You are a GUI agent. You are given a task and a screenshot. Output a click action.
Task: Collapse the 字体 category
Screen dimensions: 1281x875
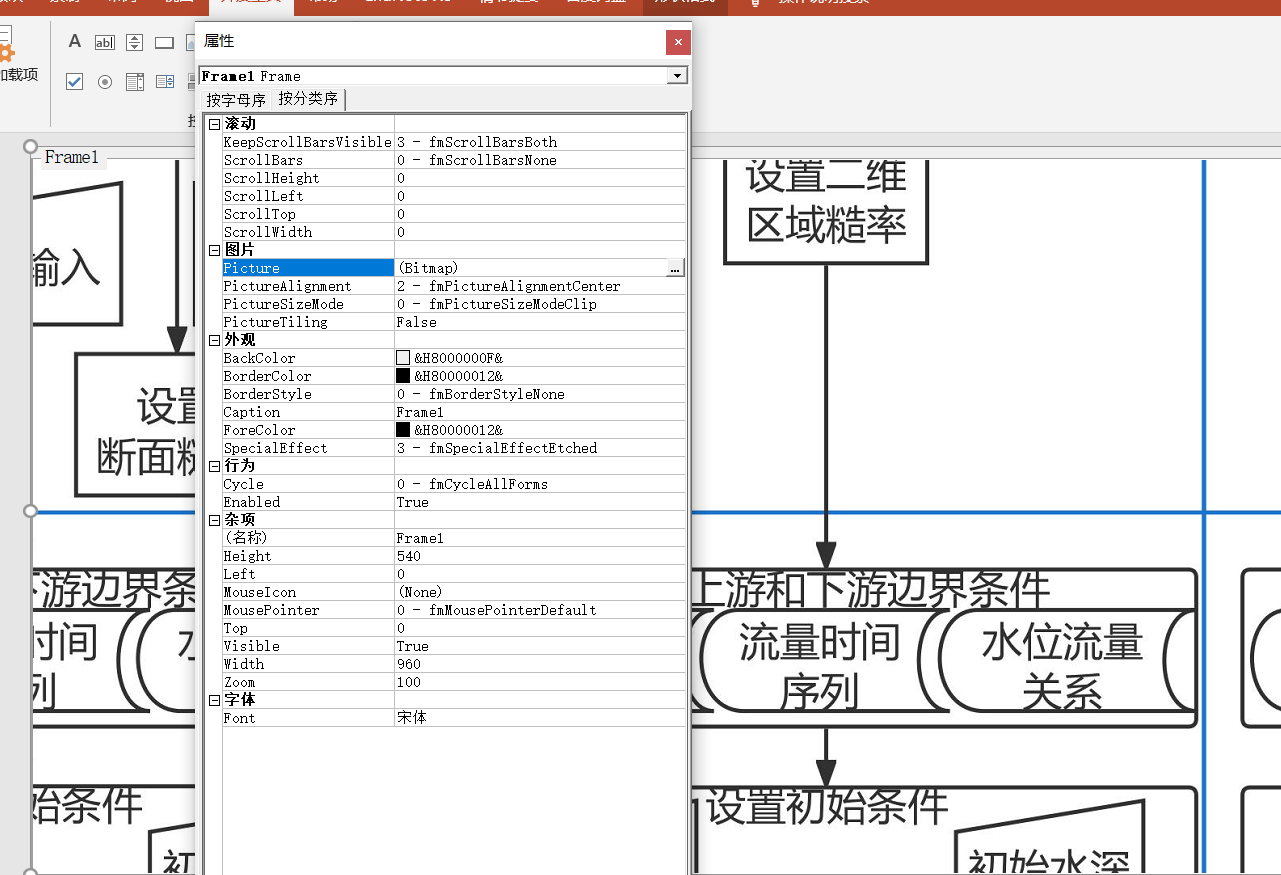point(214,699)
